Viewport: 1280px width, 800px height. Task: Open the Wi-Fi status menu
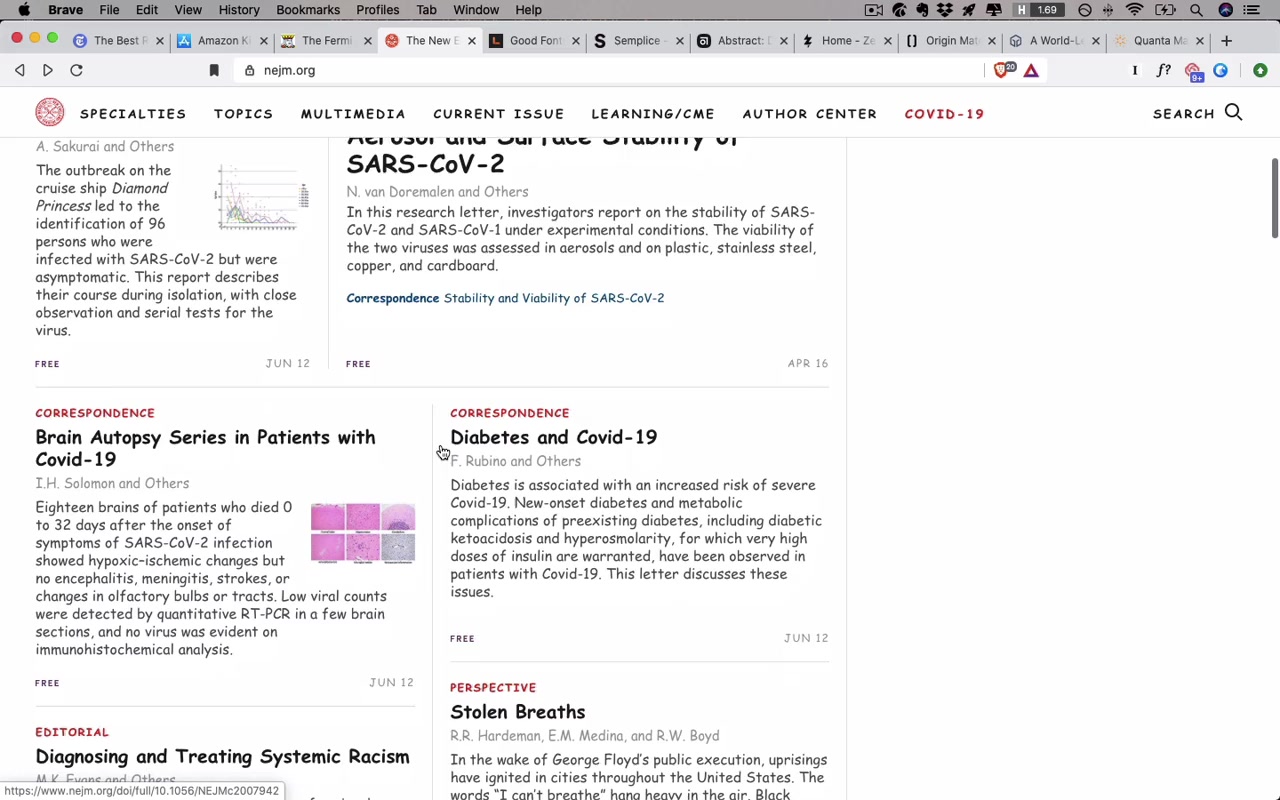tap(1134, 10)
